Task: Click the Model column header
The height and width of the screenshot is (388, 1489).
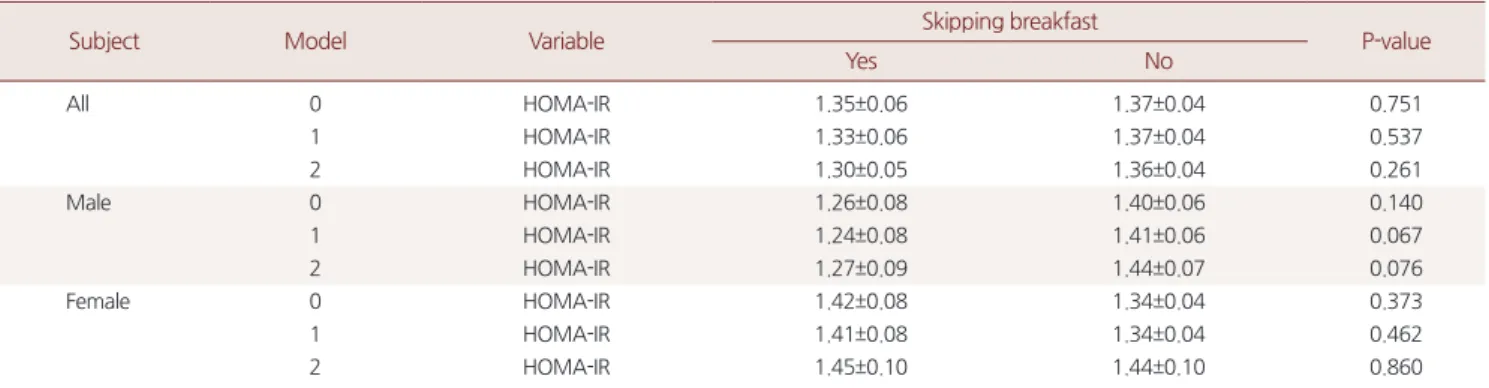Action: pyautogui.click(x=315, y=42)
